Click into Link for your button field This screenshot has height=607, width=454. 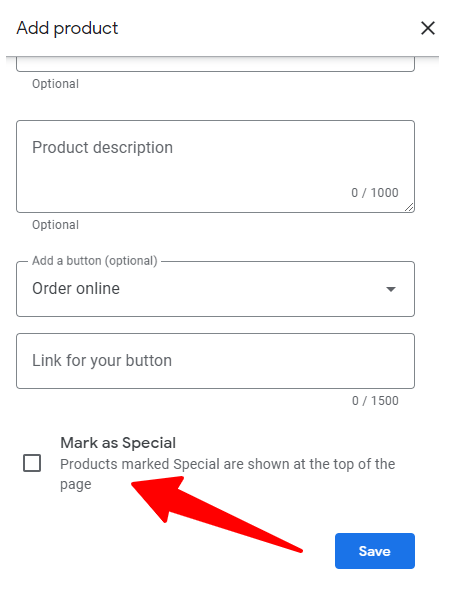[x=215, y=361]
